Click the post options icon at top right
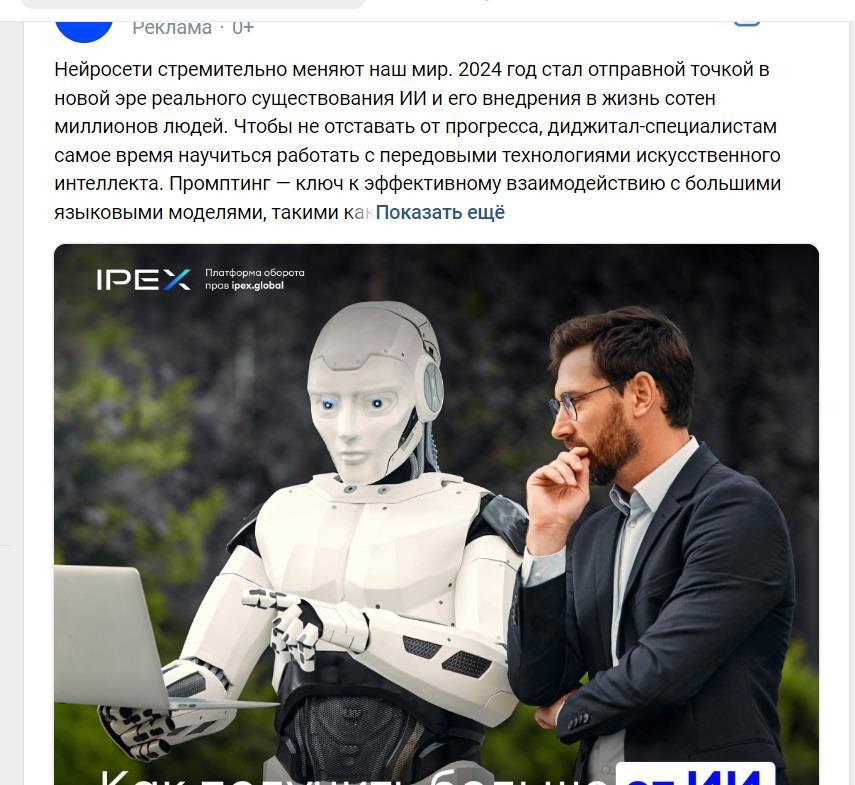 (746, 21)
